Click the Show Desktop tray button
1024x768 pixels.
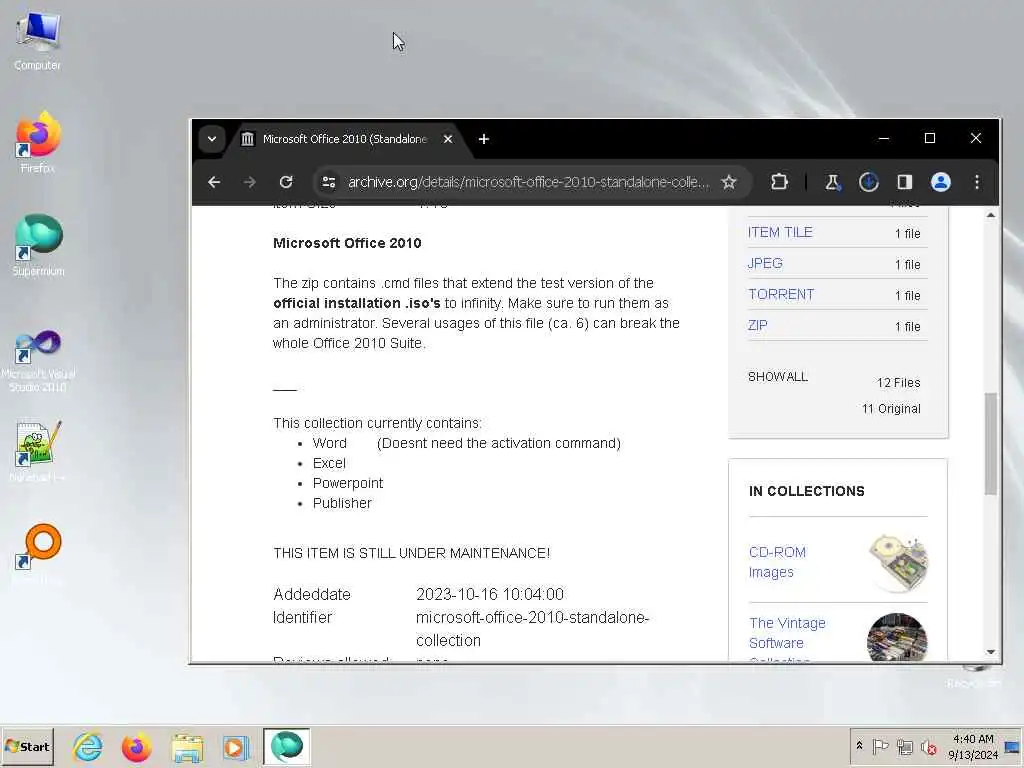(x=1014, y=746)
